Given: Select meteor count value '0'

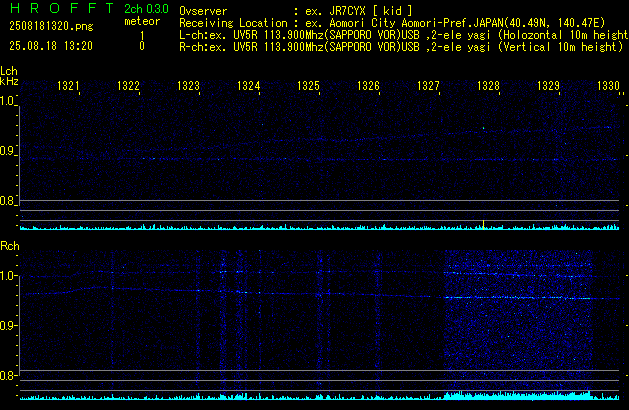Looking at the screenshot, I should click(x=142, y=46).
